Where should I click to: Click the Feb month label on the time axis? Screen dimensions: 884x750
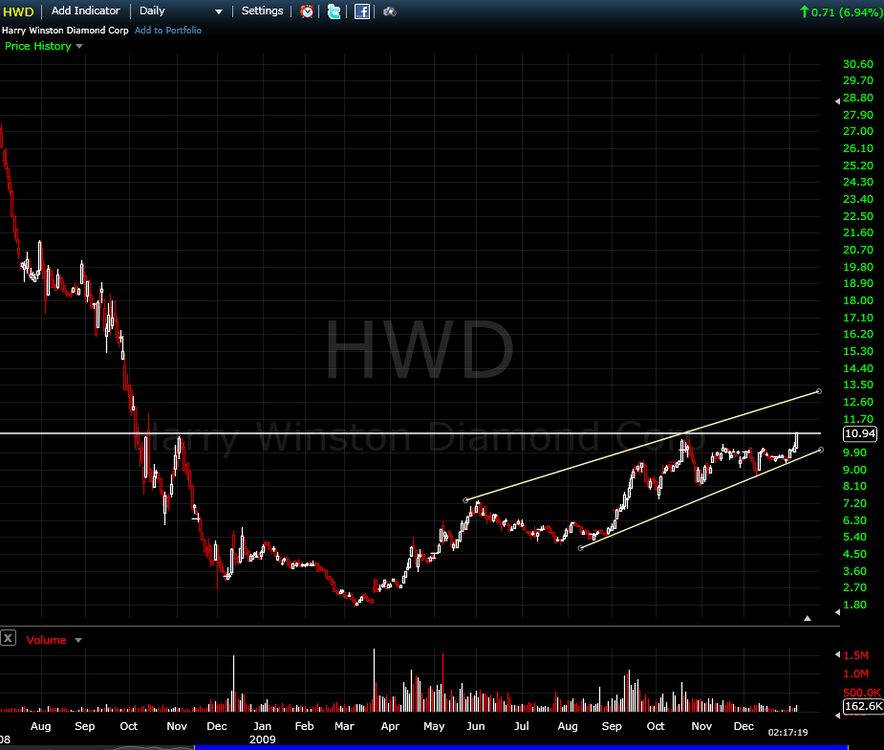304,726
